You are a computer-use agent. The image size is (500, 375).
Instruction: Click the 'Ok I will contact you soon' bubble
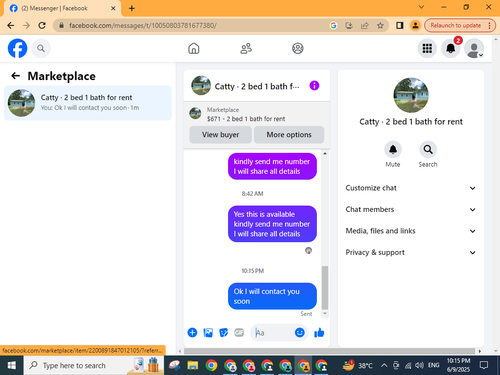pos(272,296)
